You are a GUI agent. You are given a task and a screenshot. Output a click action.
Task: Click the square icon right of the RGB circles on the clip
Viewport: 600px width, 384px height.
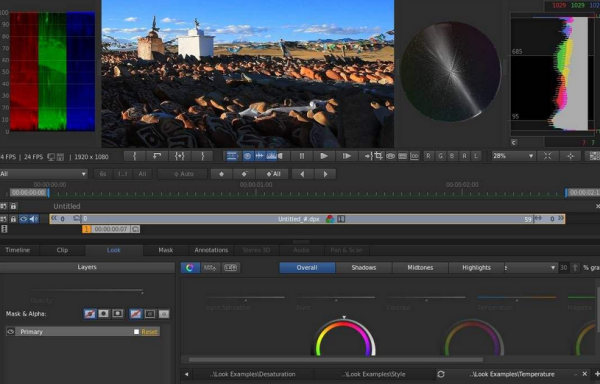pyautogui.click(x=341, y=219)
